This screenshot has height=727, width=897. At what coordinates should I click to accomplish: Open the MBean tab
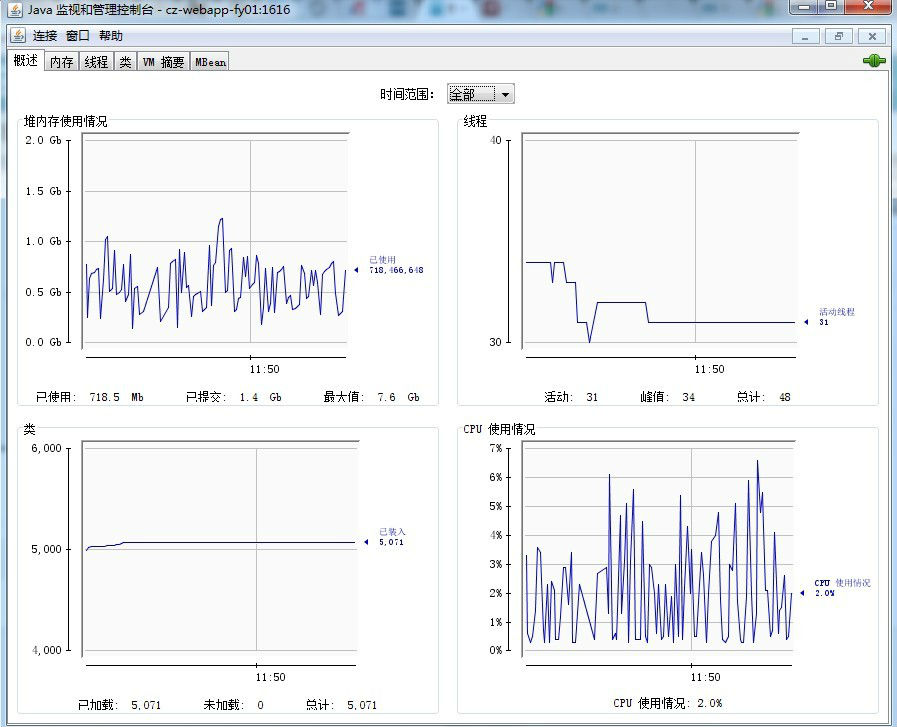tap(210, 62)
